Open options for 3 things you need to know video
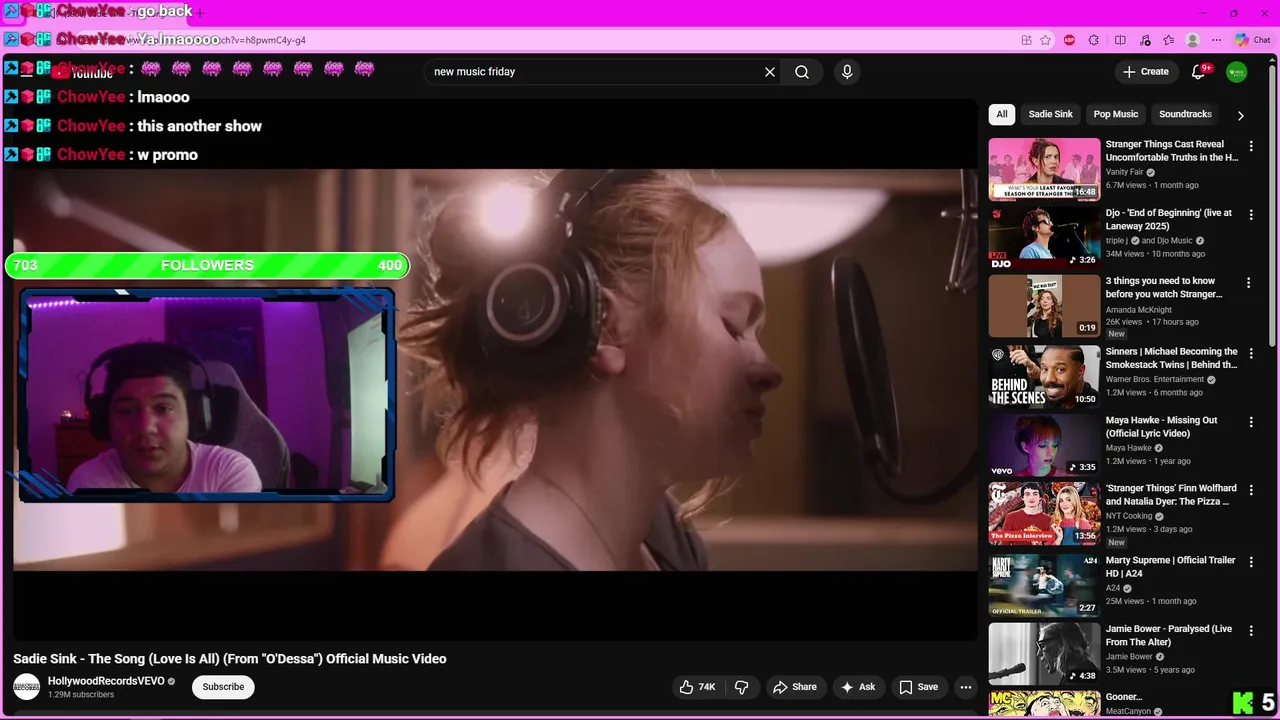 pos(1248,283)
